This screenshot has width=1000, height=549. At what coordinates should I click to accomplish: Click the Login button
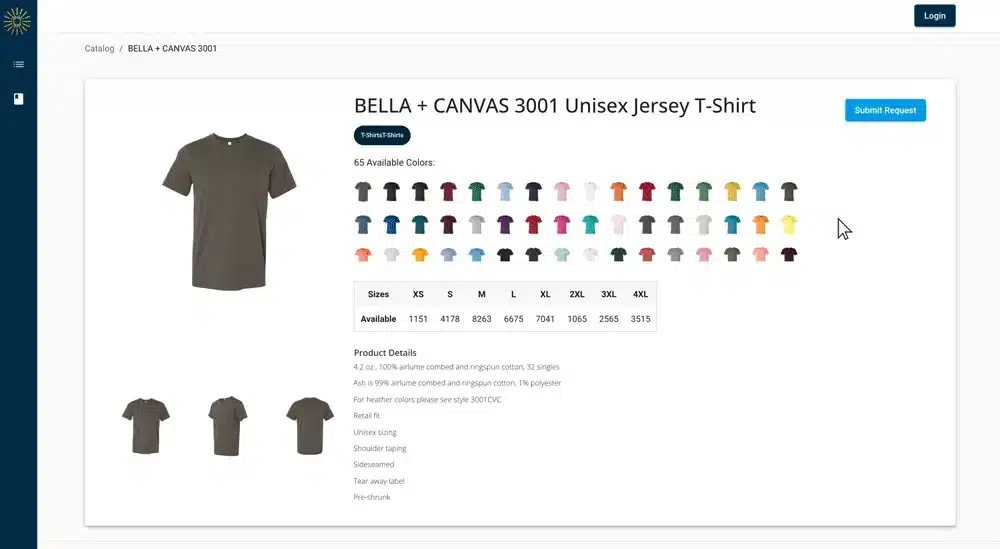click(934, 16)
